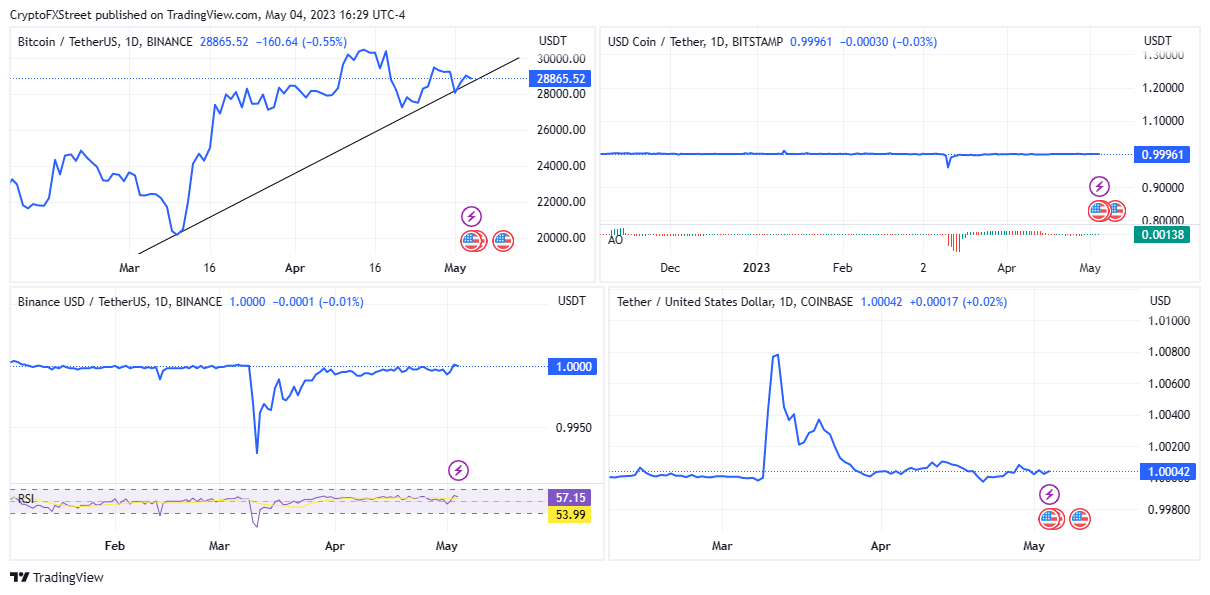The width and height of the screenshot is (1210, 595).
Task: Click the lightning event icon on the Tether/USD chart
Action: click(x=1049, y=495)
